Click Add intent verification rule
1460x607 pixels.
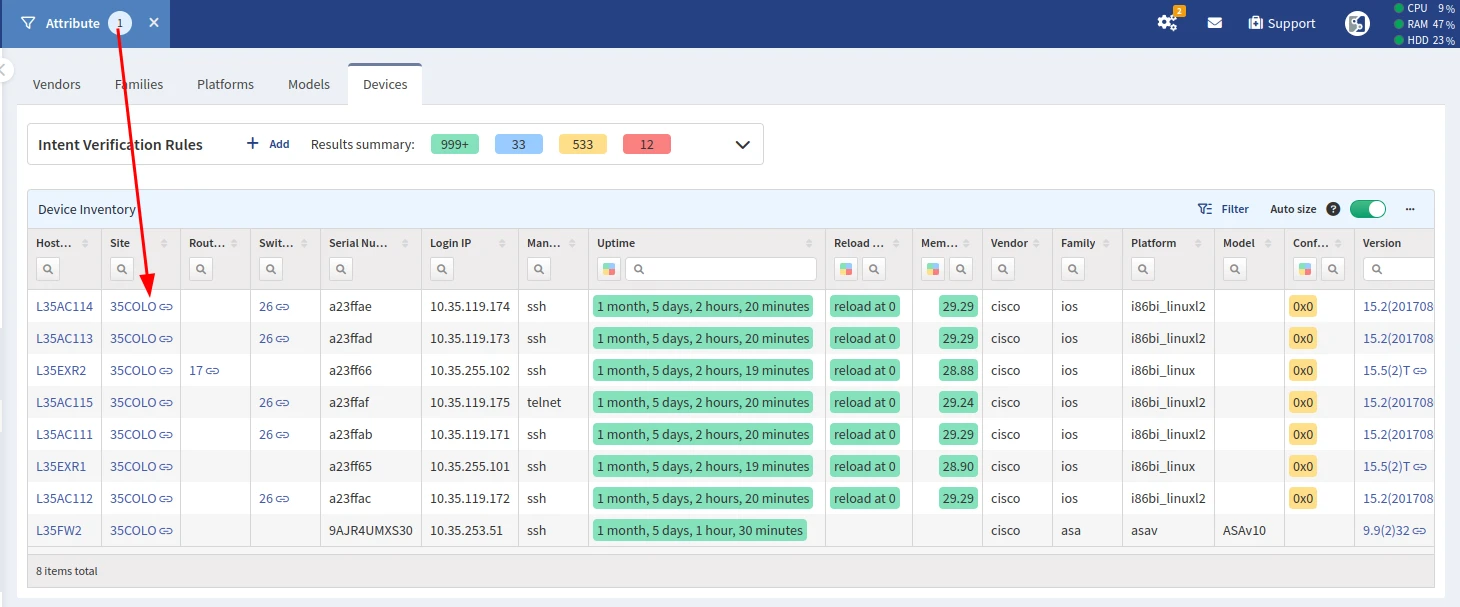268,144
